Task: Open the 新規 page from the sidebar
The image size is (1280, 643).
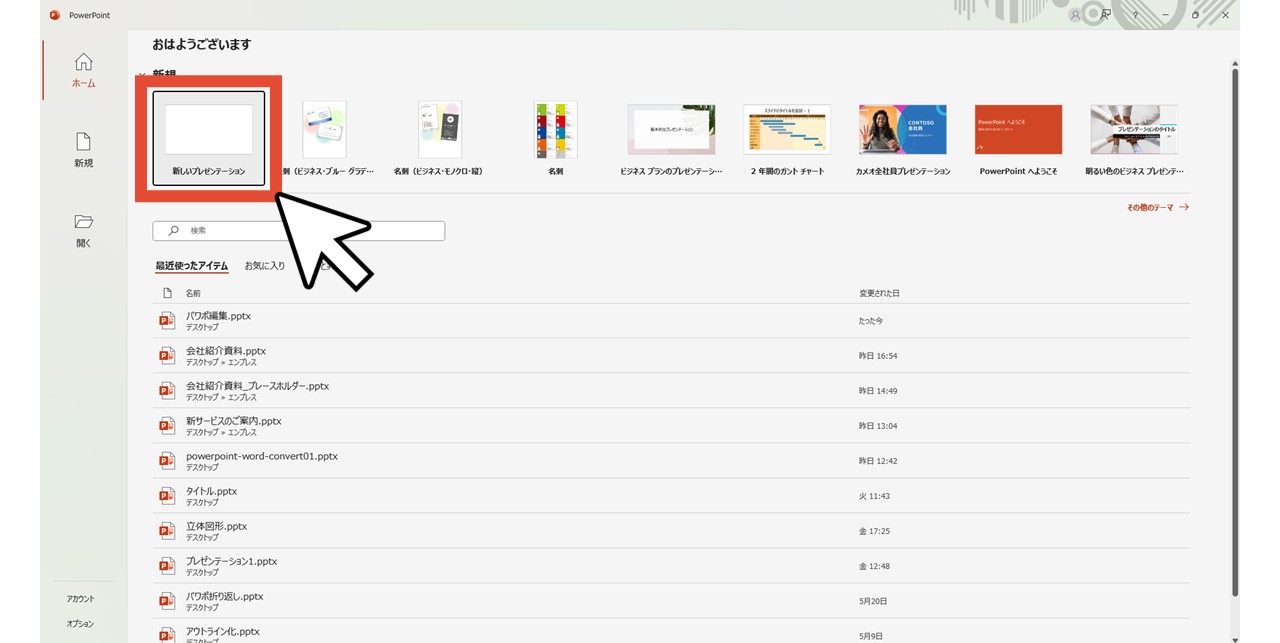Action: [x=84, y=150]
